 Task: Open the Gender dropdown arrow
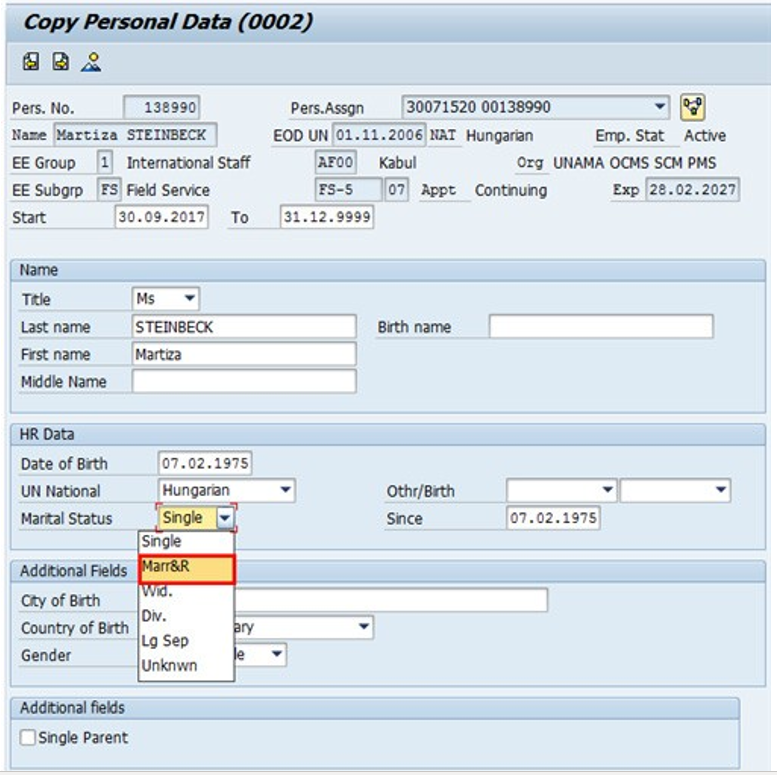(x=277, y=654)
